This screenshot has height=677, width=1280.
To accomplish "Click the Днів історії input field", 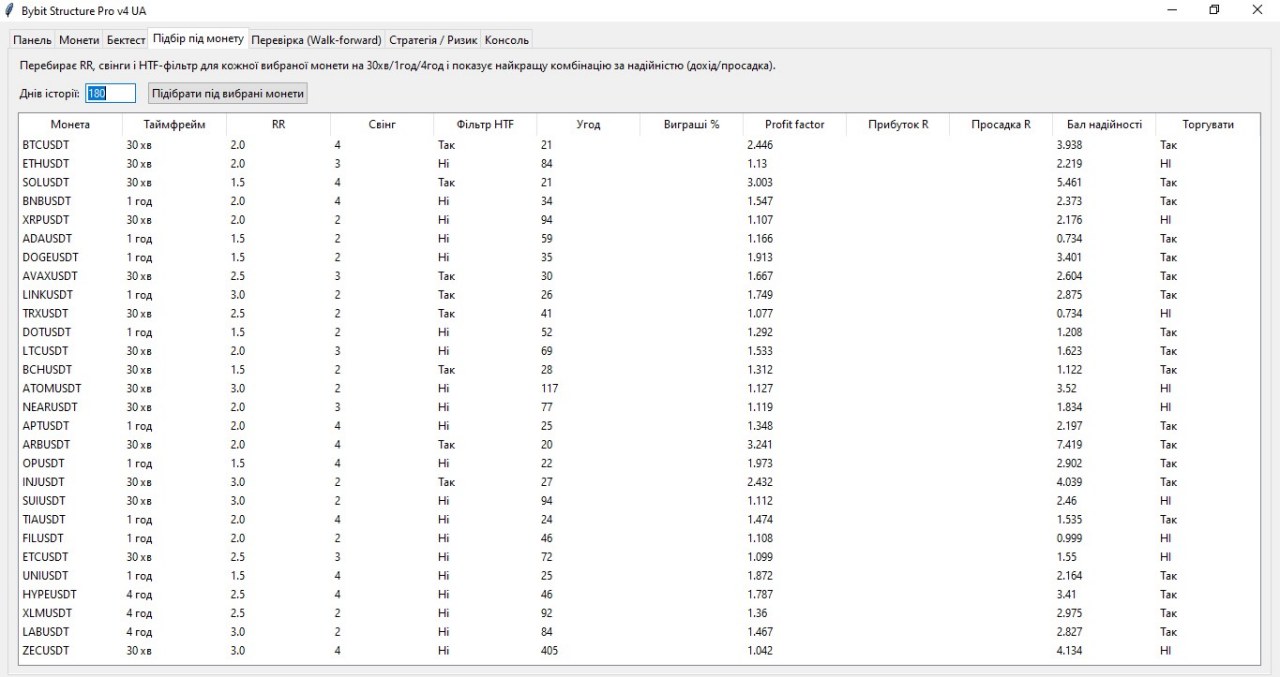I will click(110, 93).
